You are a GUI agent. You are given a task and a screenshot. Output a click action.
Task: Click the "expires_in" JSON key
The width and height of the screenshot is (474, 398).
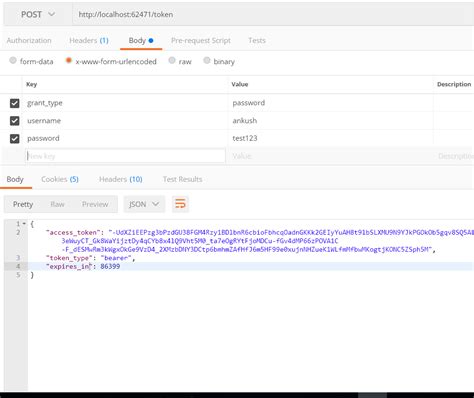point(69,266)
